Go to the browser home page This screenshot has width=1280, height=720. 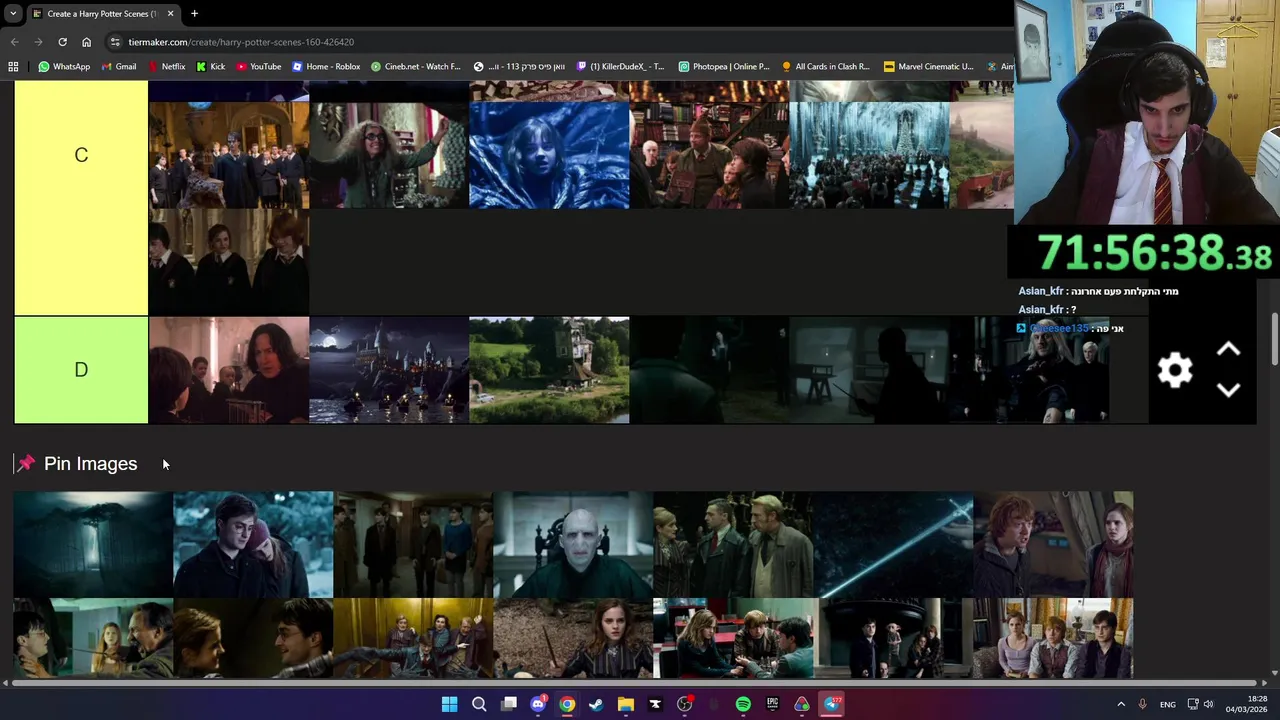click(x=86, y=42)
